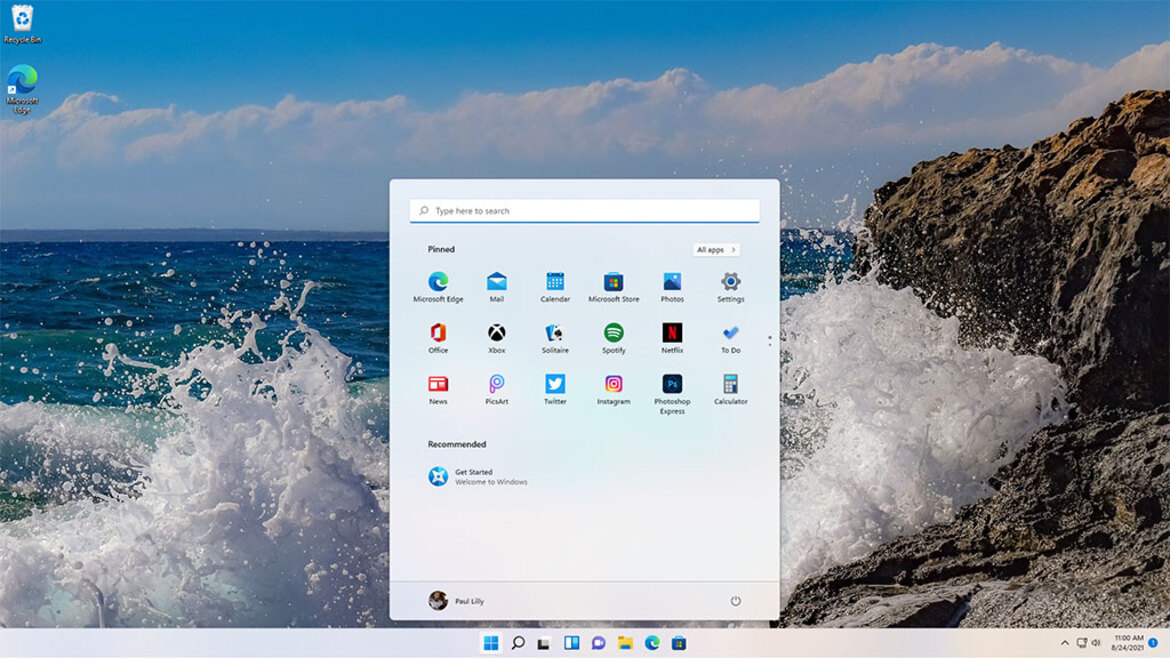This screenshot has height=658, width=1170.
Task: Click the network icon in system tray
Action: (x=1081, y=643)
